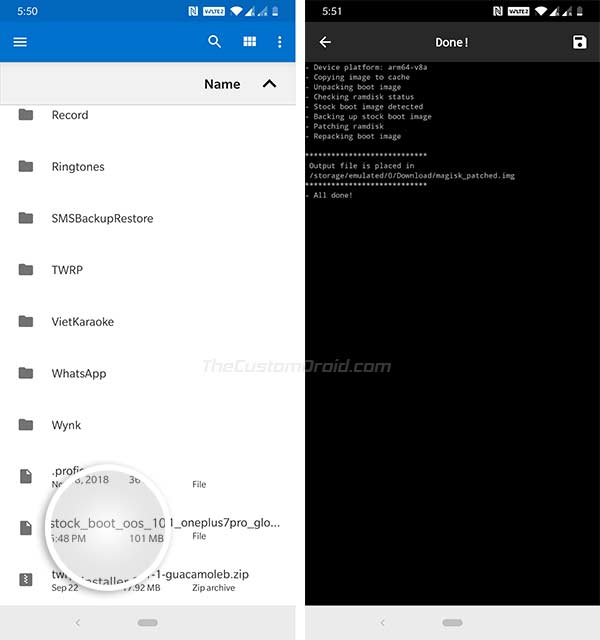This screenshot has height=640, width=600.
Task: Tap the zip archive file icon
Action: (x=26, y=580)
